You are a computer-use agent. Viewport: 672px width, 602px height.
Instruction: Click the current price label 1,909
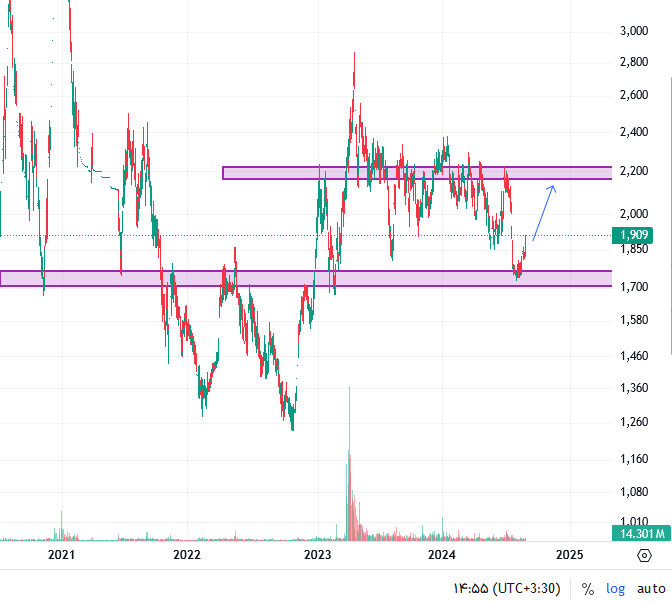[x=632, y=235]
